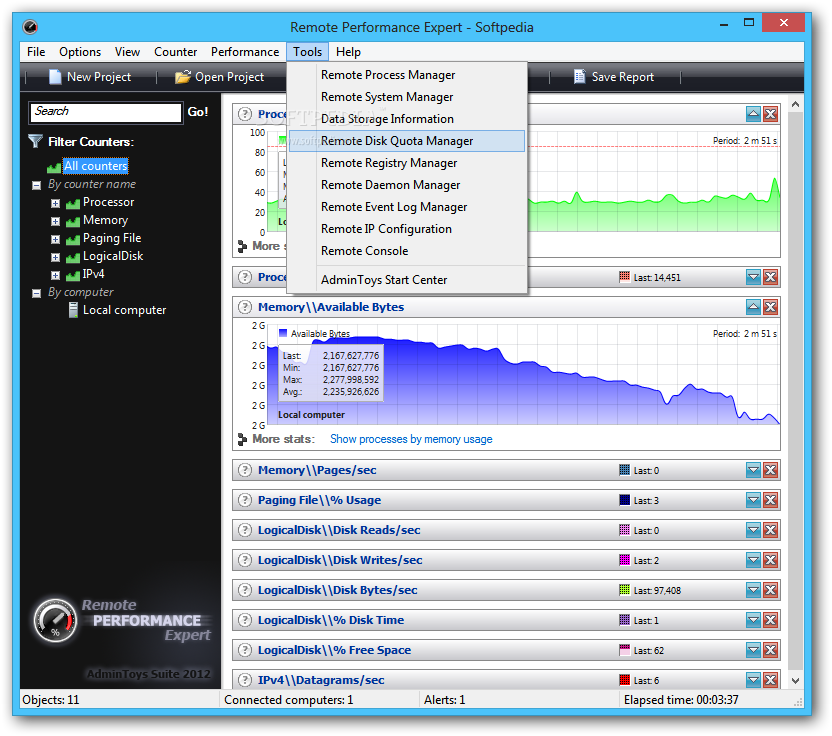This screenshot has width=832, height=736.
Task: Remove the LogicalDisk\\Disk Reads/sec counter
Action: 770,530
